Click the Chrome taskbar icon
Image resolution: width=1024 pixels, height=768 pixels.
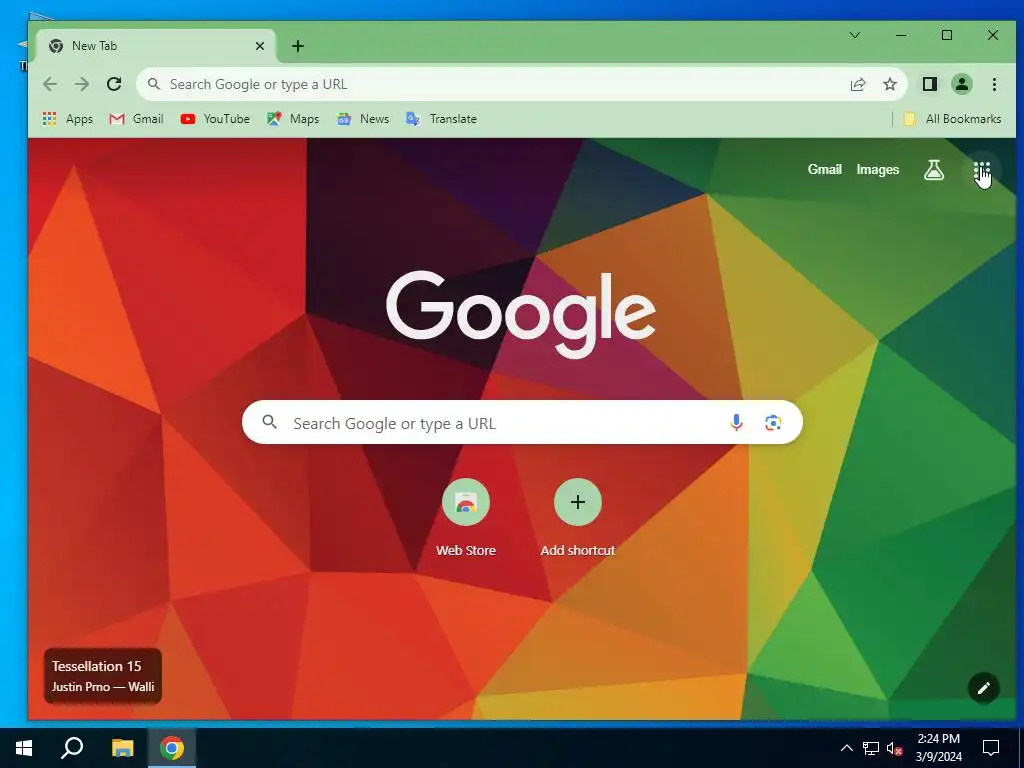(172, 748)
